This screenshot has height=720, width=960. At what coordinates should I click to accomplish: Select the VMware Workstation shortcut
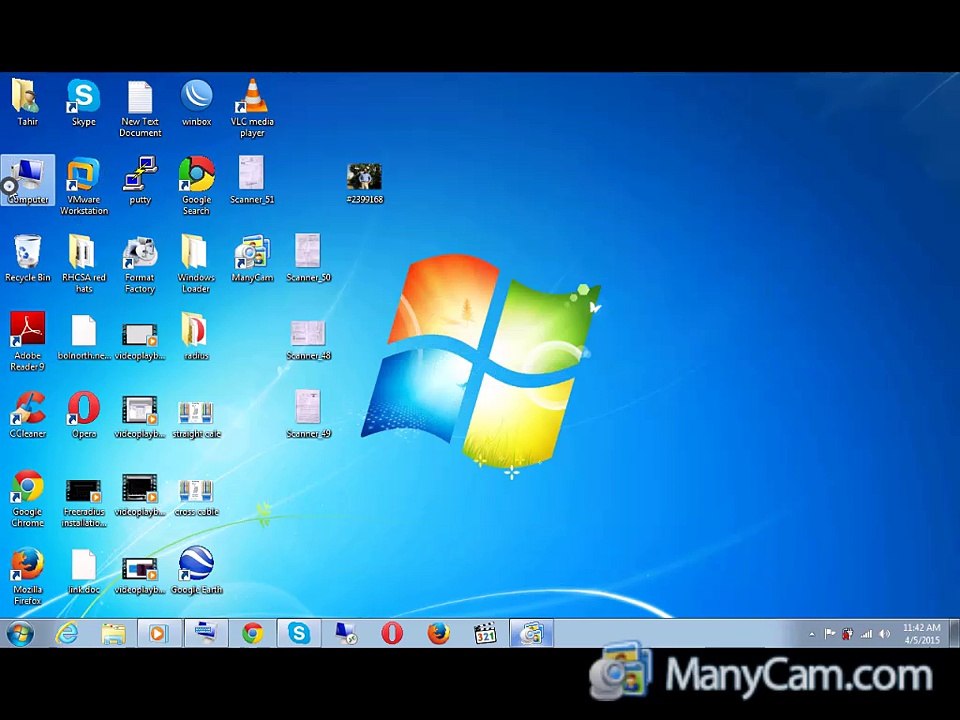(x=84, y=186)
